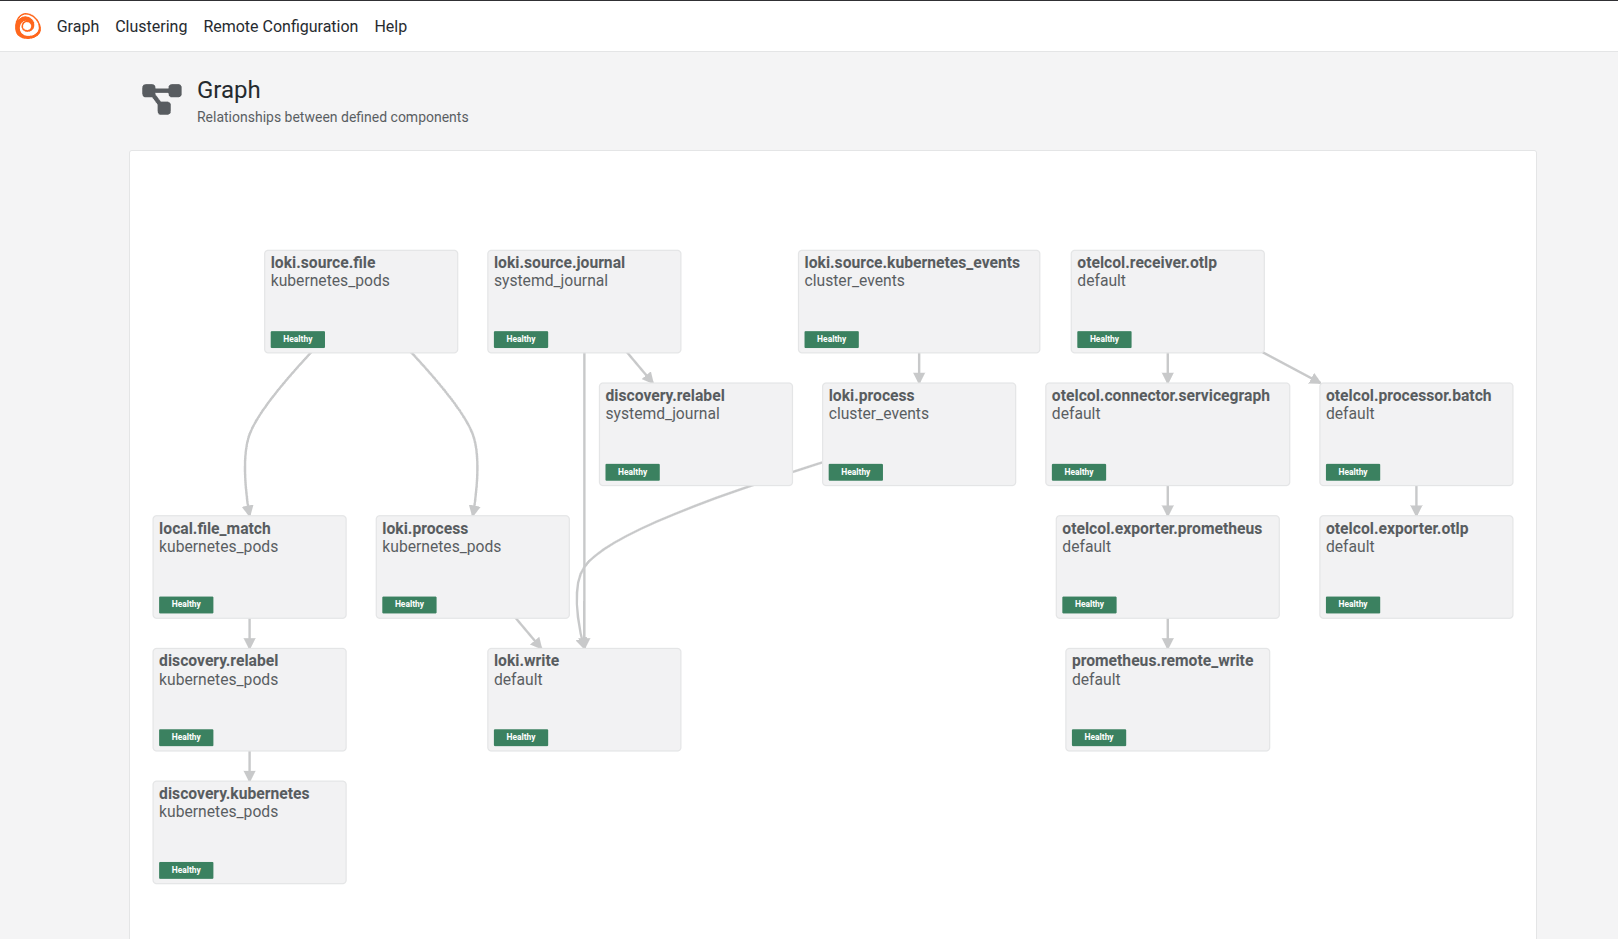
Task: Open the Graph menu item
Action: (78, 26)
